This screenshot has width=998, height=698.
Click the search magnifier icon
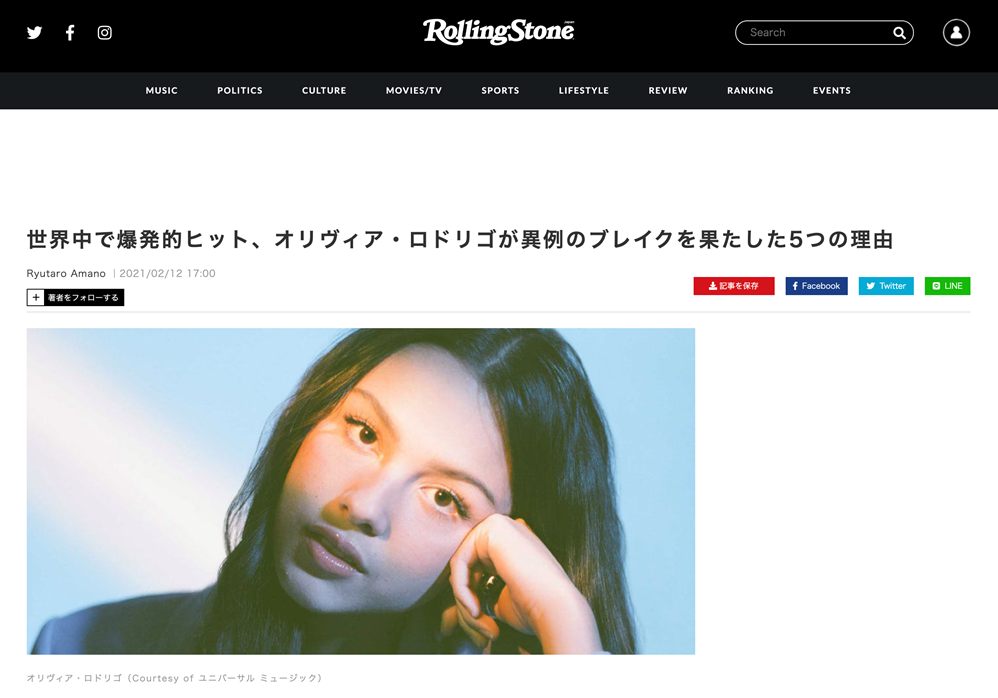click(899, 32)
